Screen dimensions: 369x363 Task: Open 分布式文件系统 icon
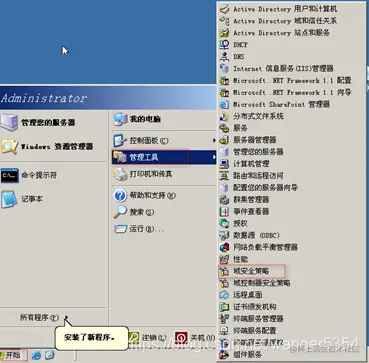(x=225, y=116)
